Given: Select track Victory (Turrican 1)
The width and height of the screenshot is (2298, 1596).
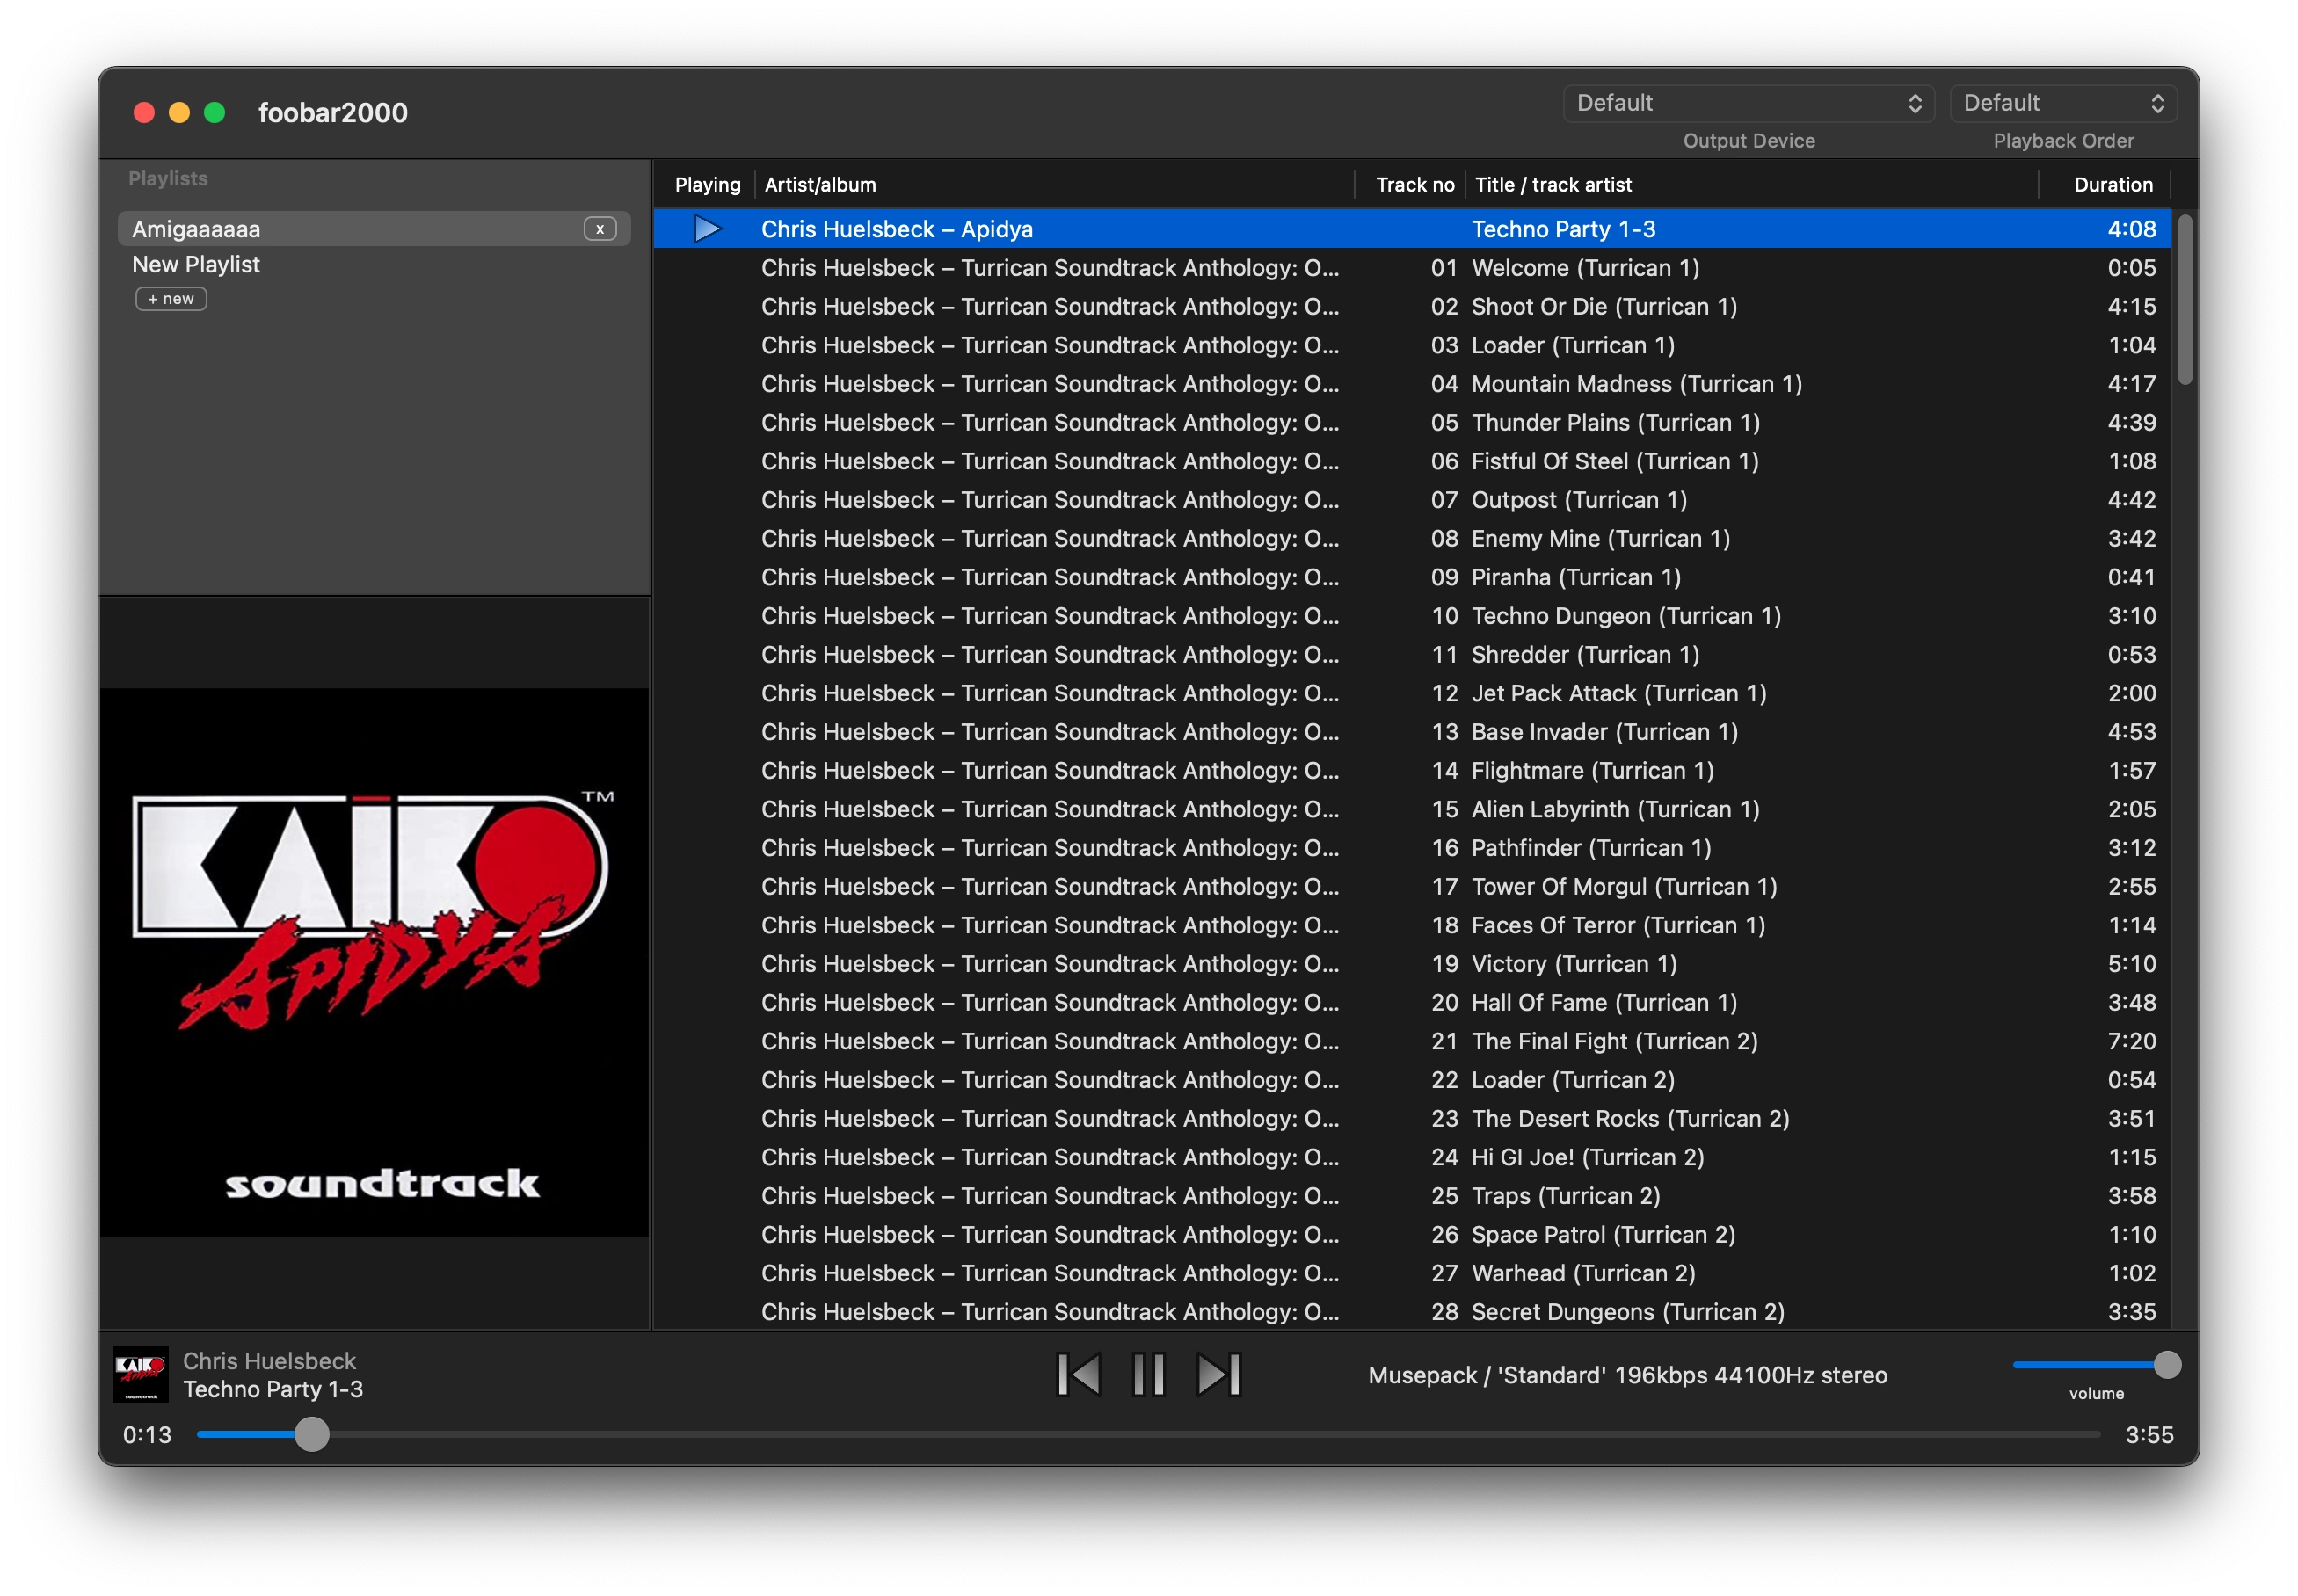Looking at the screenshot, I should click(x=1412, y=964).
